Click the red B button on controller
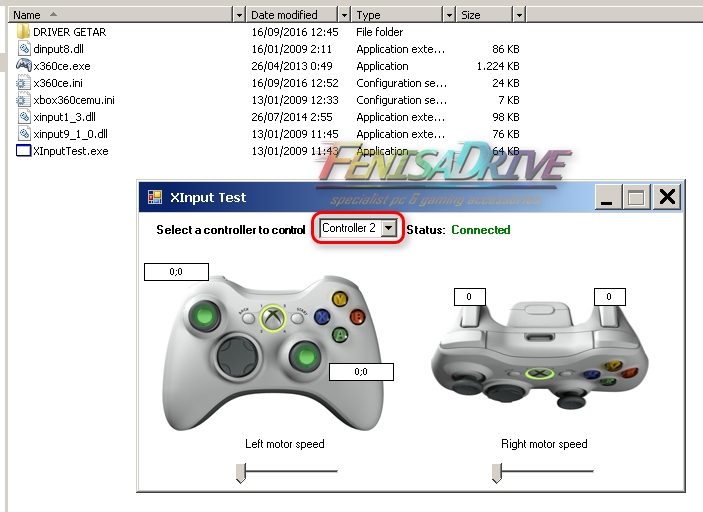 tap(357, 317)
